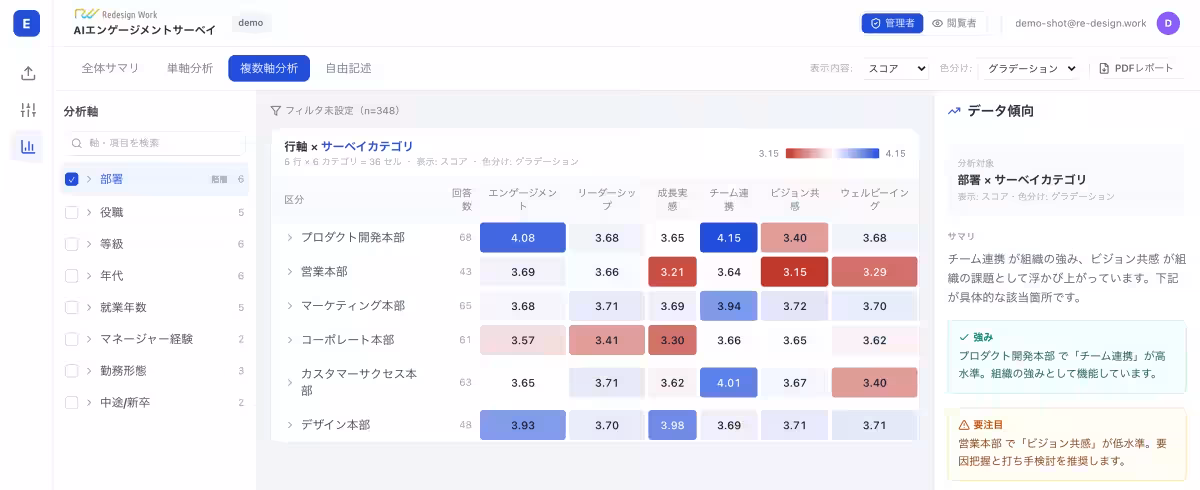
Task: Click the リーダーシップ column header
Action: click(x=607, y=198)
